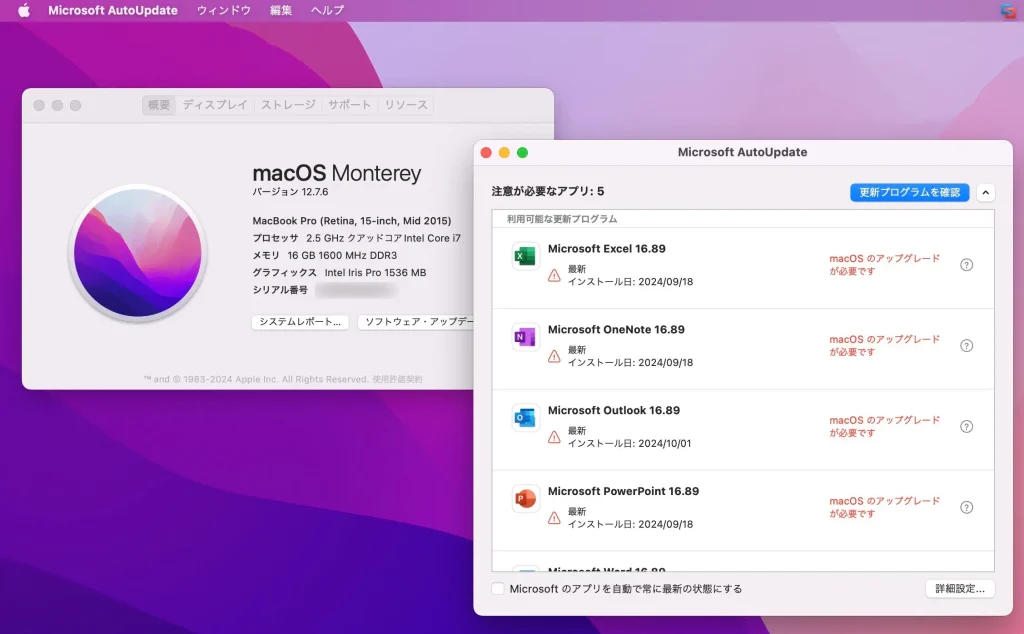Click PowerPoint's macOS upgrade required message
This screenshot has height=634, width=1024.
[885, 508]
